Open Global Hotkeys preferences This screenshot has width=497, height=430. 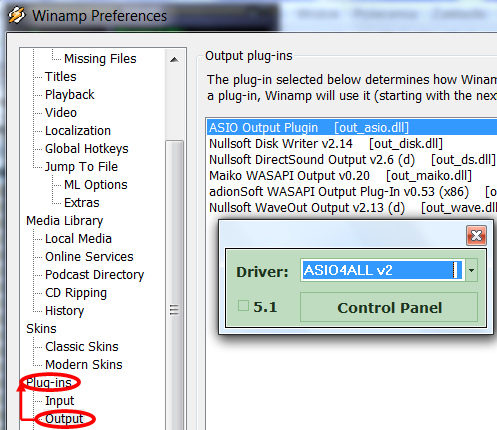point(87,149)
